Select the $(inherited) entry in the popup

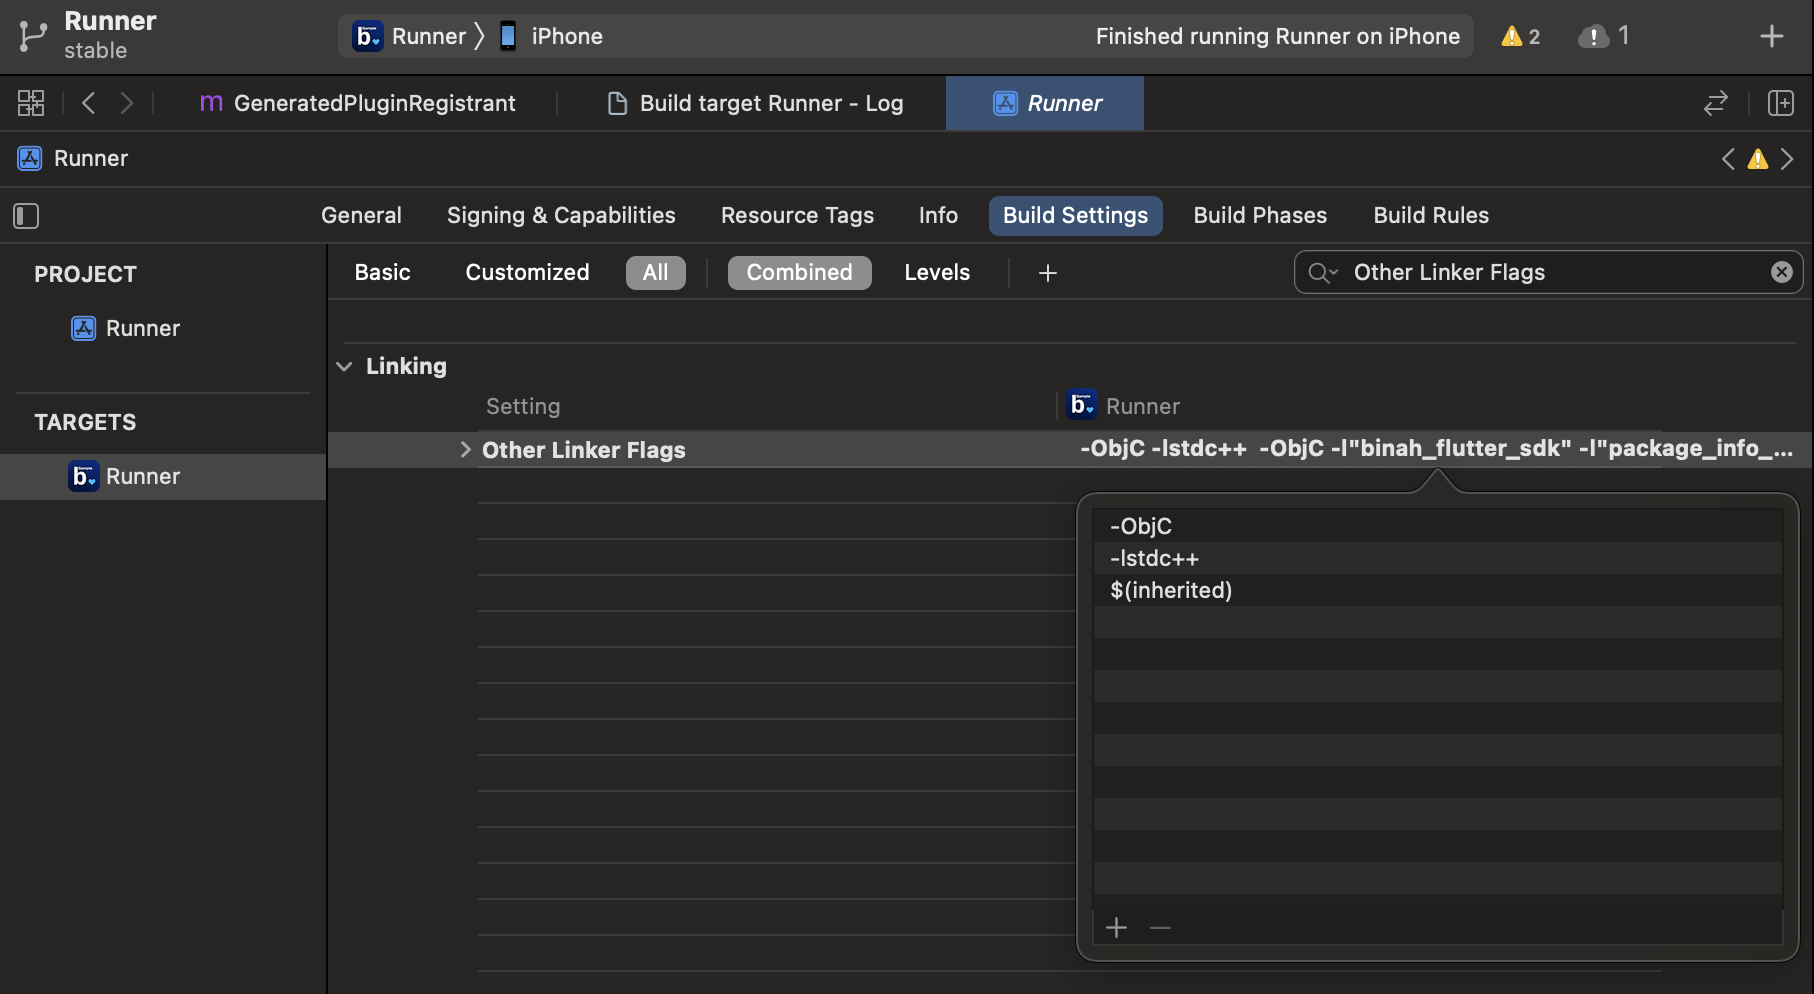pos(1437,590)
